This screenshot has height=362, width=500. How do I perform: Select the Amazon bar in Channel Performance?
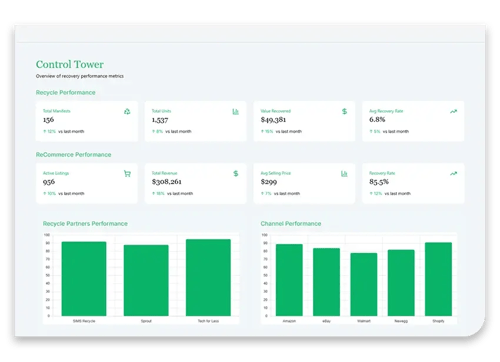pos(289,280)
